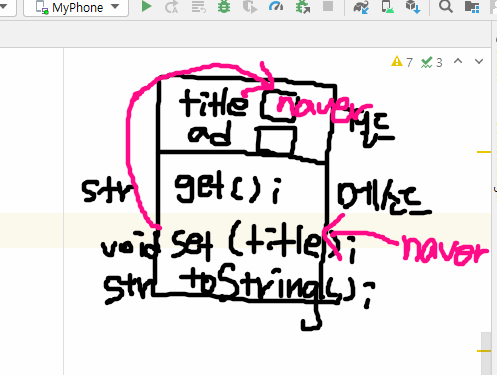Click Apply Changes and Restart Activity icon
This screenshot has height=375, width=497.
click(172, 7)
